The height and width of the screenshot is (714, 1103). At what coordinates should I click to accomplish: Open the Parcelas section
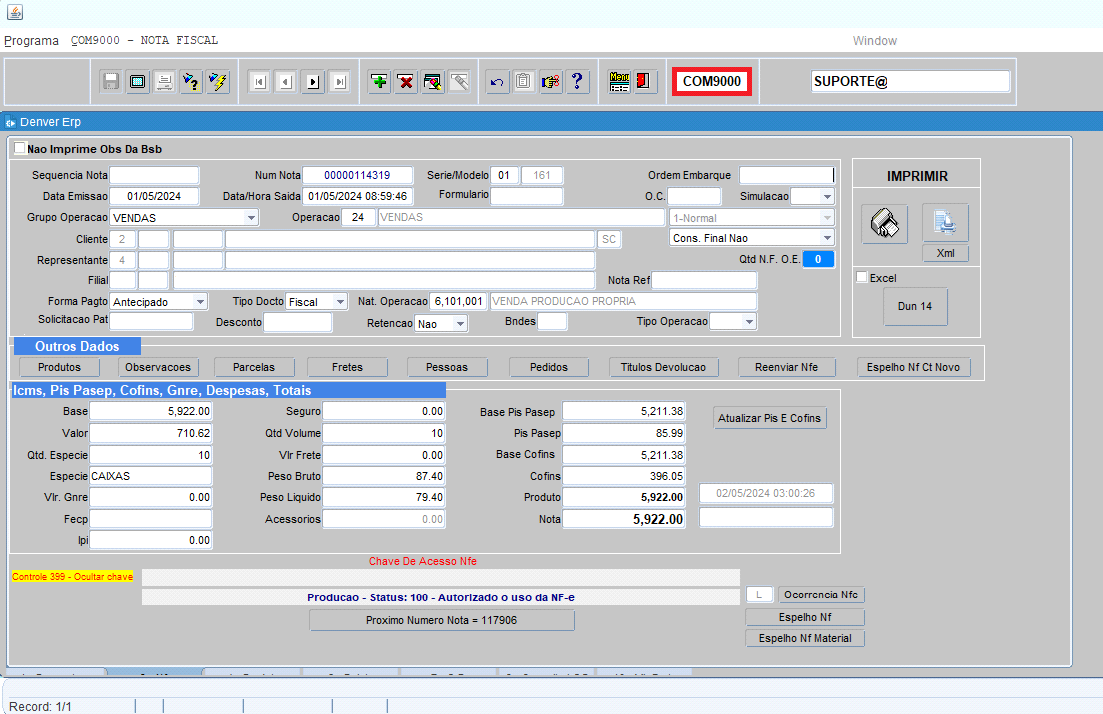pos(254,367)
